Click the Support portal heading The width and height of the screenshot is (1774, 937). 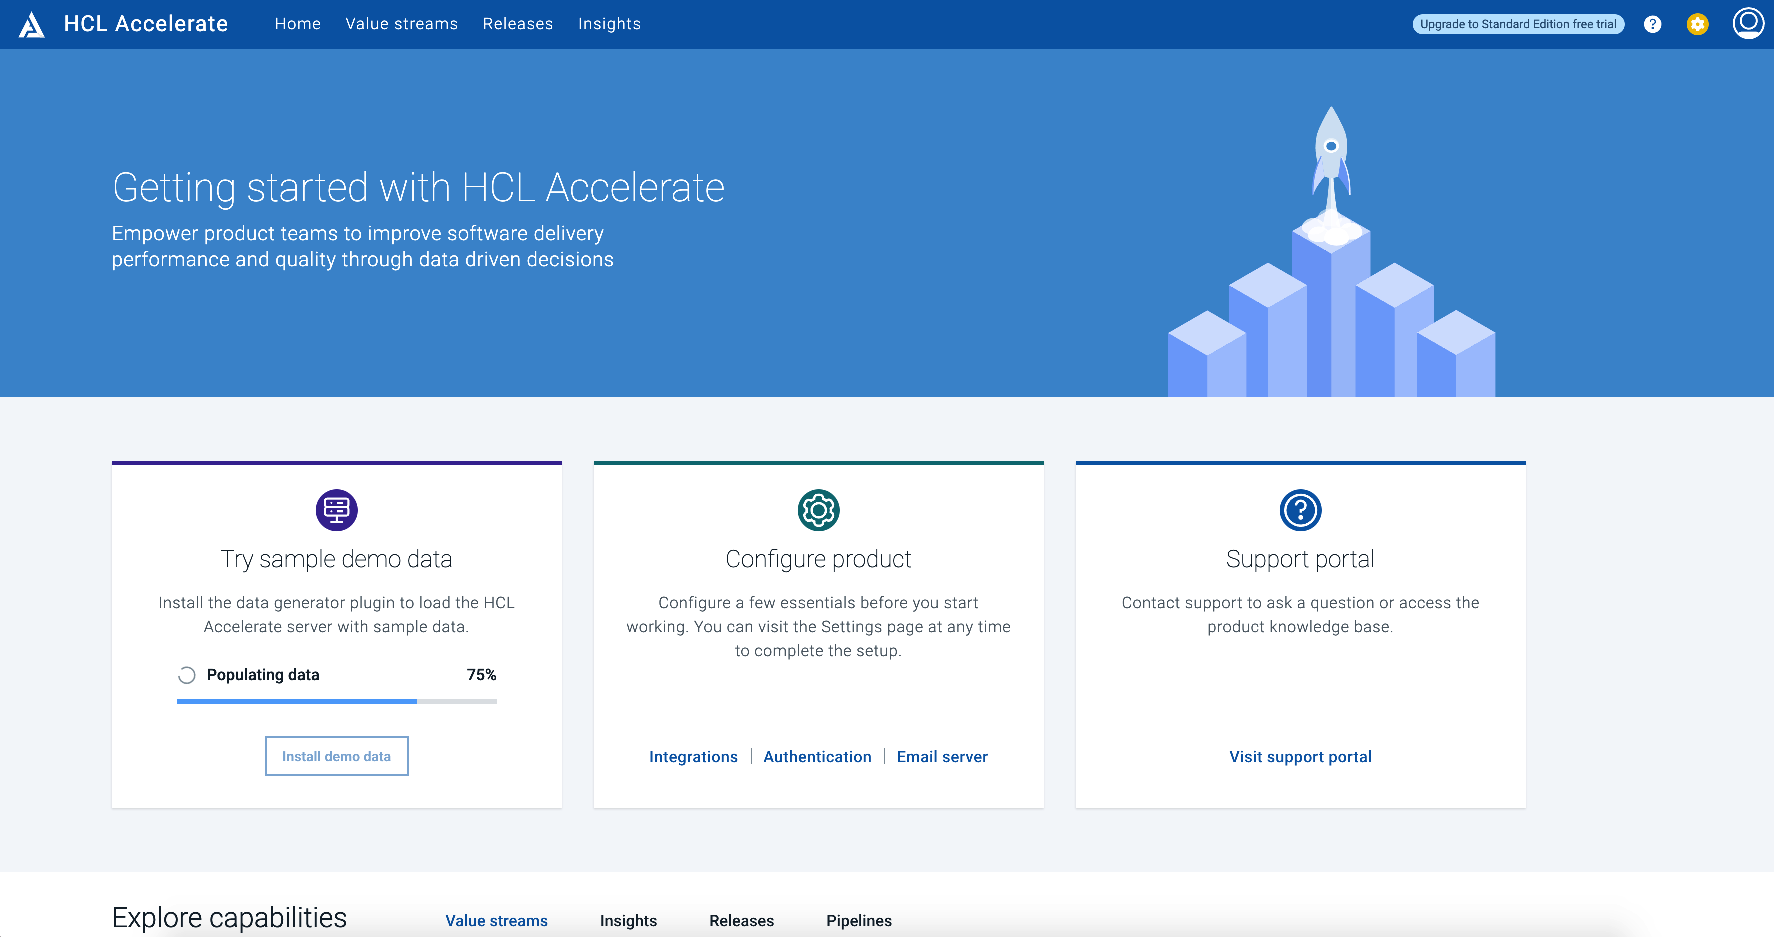1301,559
